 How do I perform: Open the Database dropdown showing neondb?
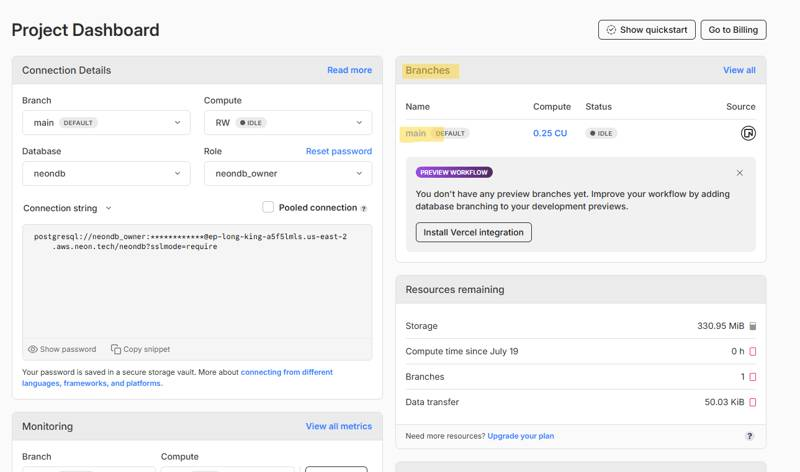click(106, 173)
